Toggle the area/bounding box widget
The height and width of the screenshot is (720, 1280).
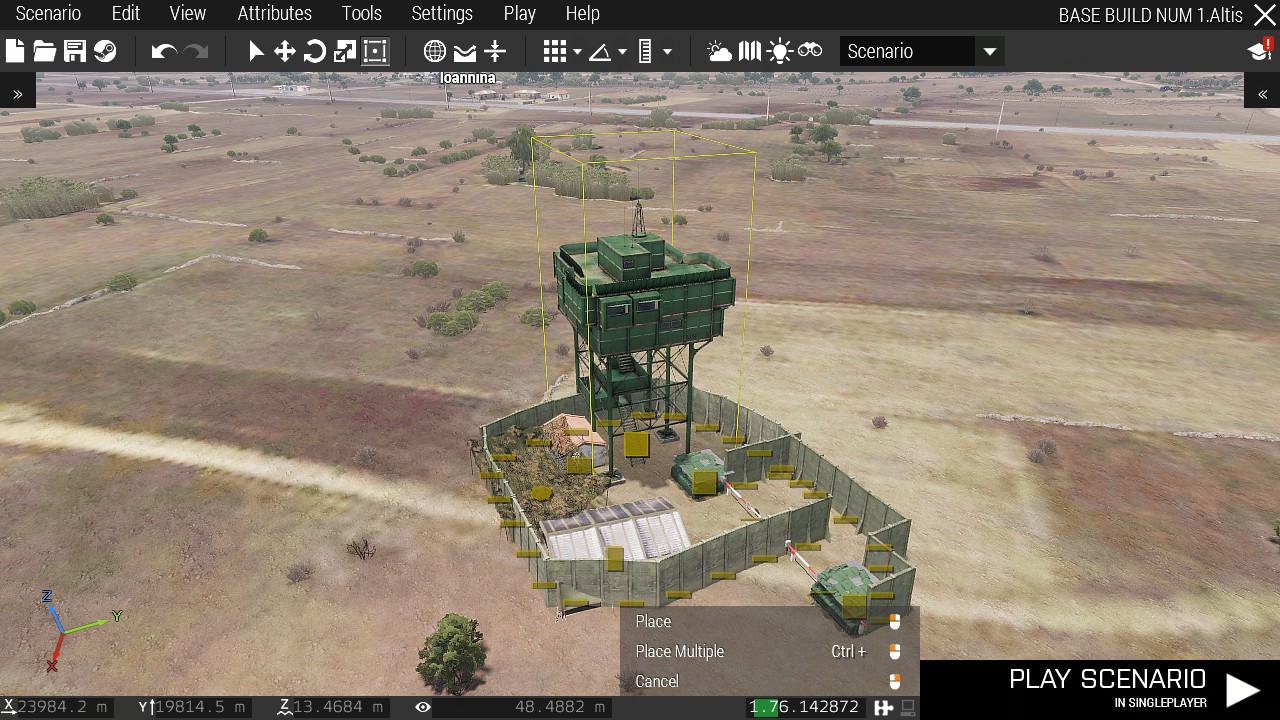375,52
